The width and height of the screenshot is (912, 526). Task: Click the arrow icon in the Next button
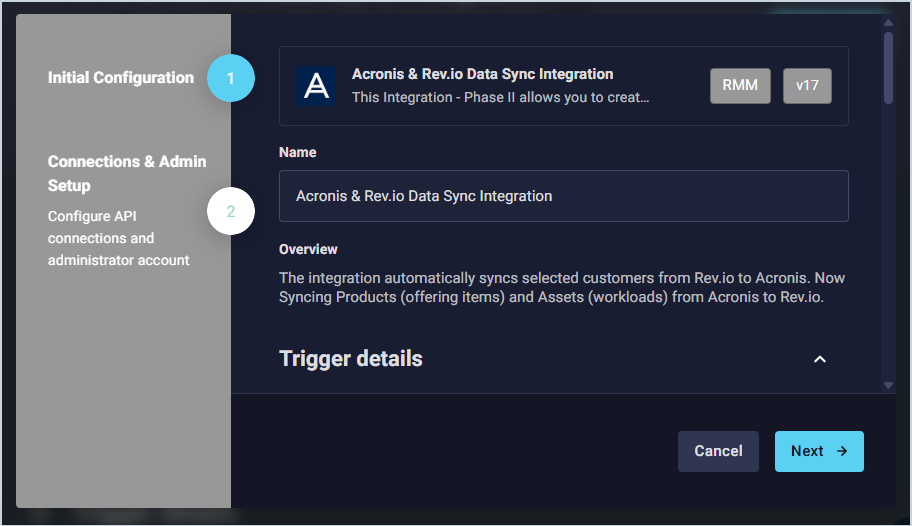click(842, 451)
